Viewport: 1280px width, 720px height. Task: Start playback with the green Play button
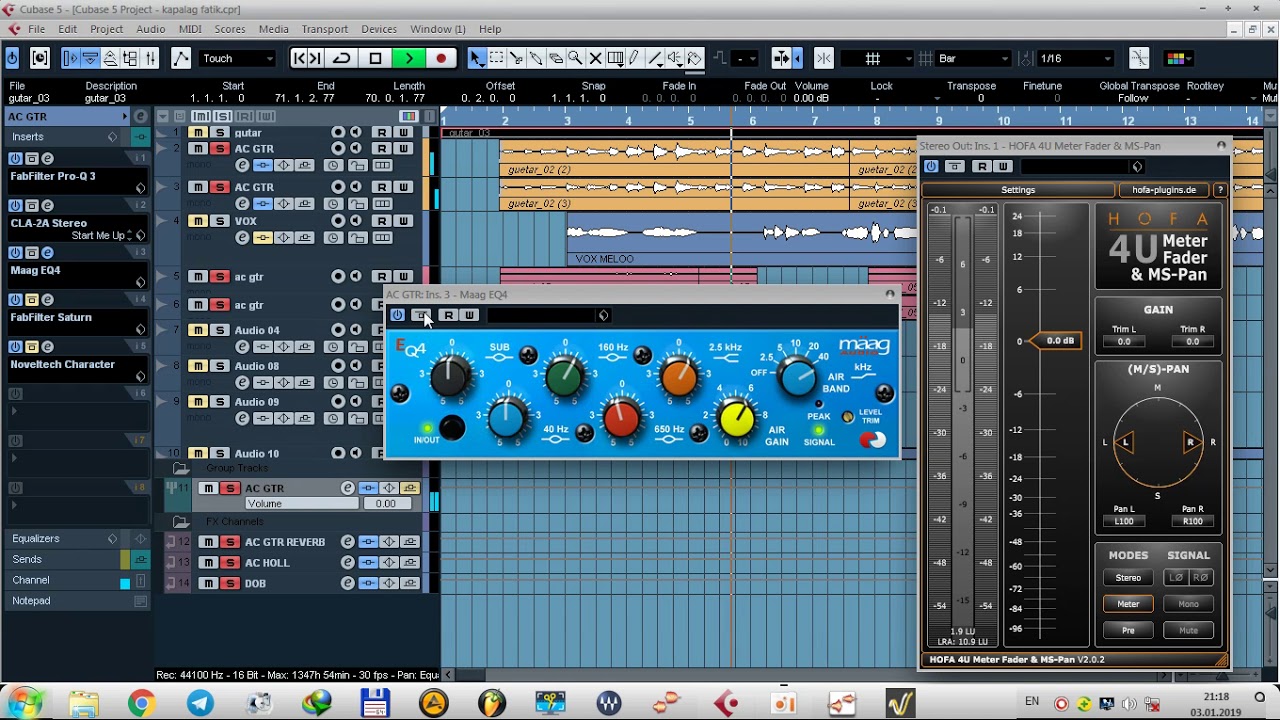click(x=408, y=58)
